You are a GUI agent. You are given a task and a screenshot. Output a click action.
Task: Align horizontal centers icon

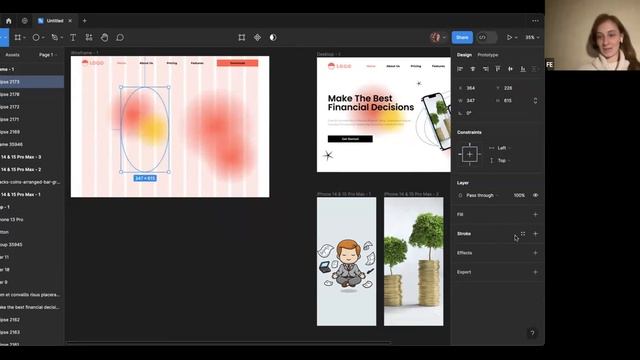pos(473,69)
